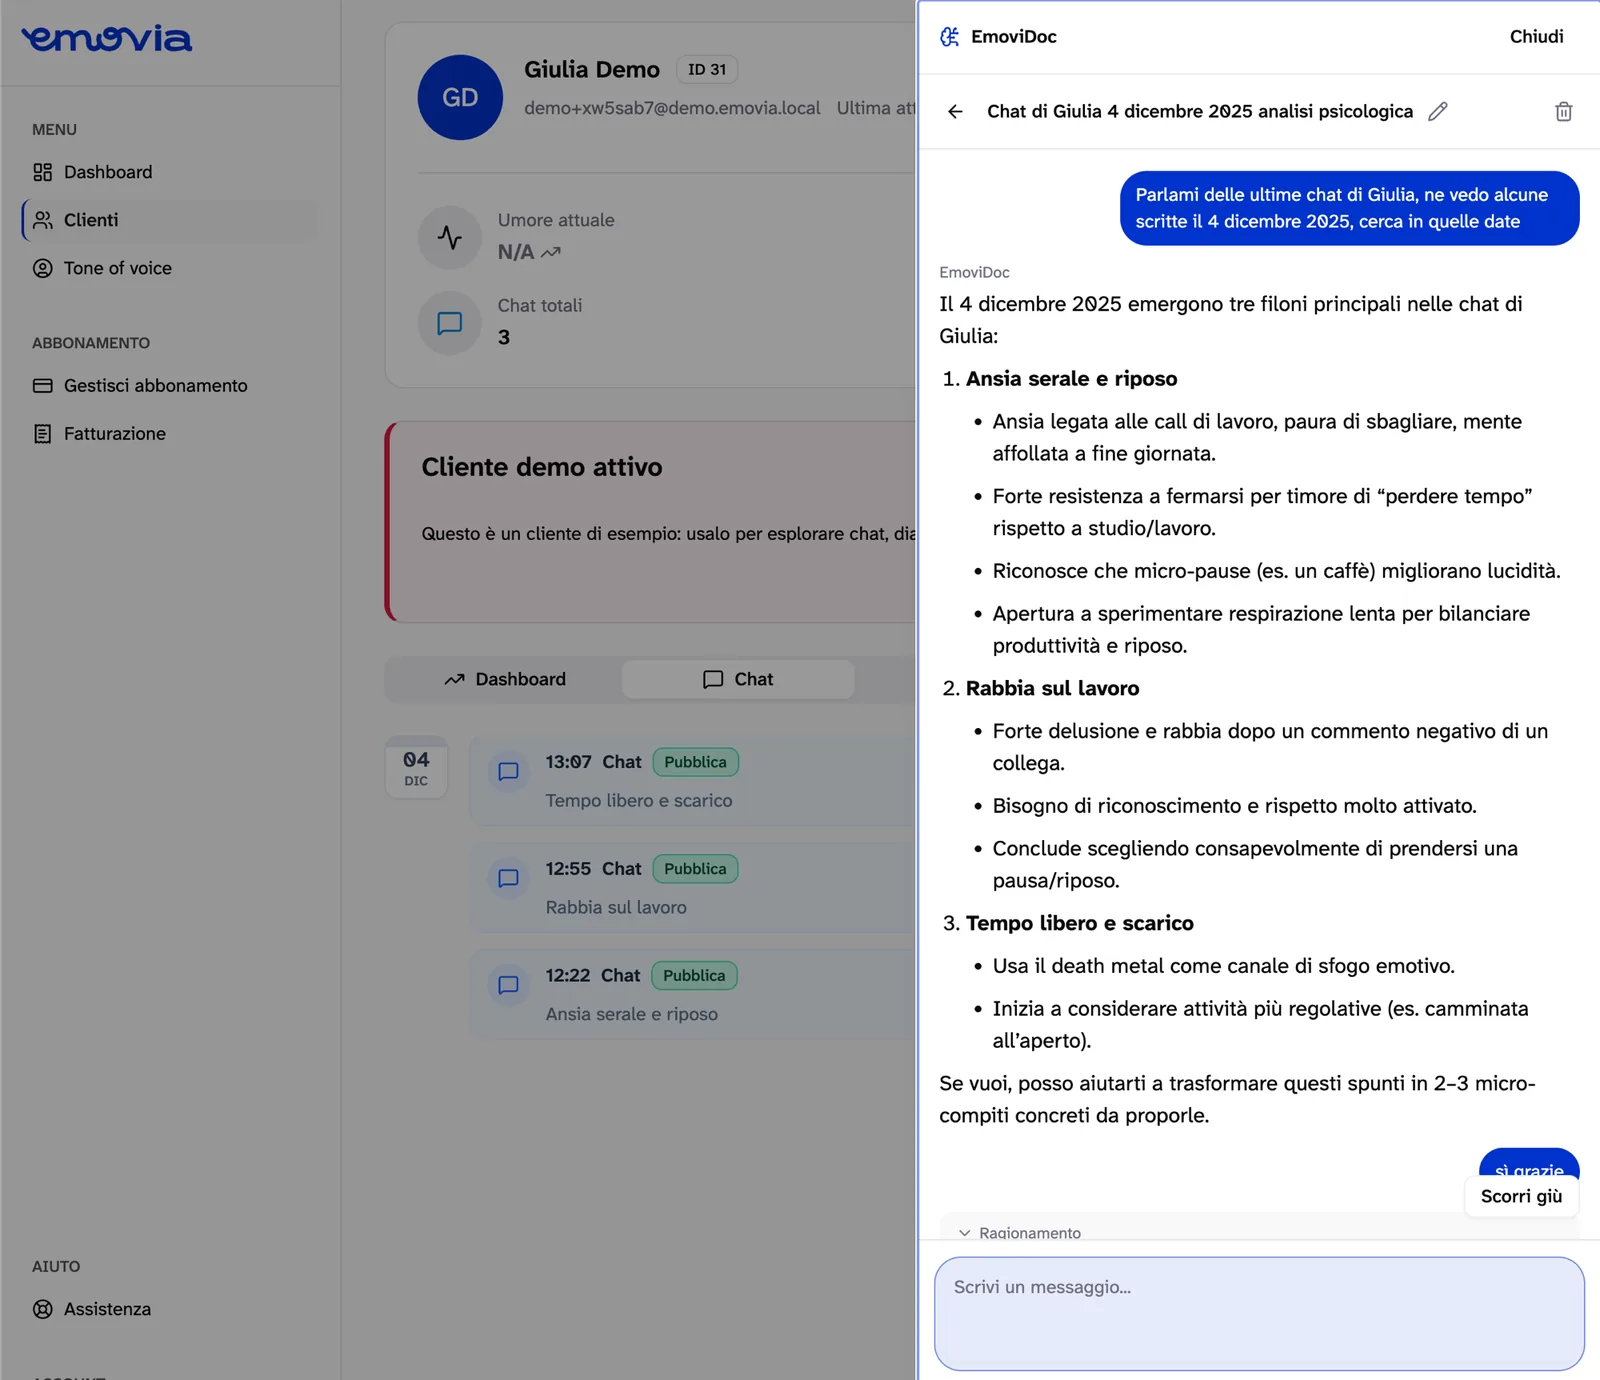Click the Dashboard grid icon in sidebar
This screenshot has height=1380, width=1600.
(42, 172)
